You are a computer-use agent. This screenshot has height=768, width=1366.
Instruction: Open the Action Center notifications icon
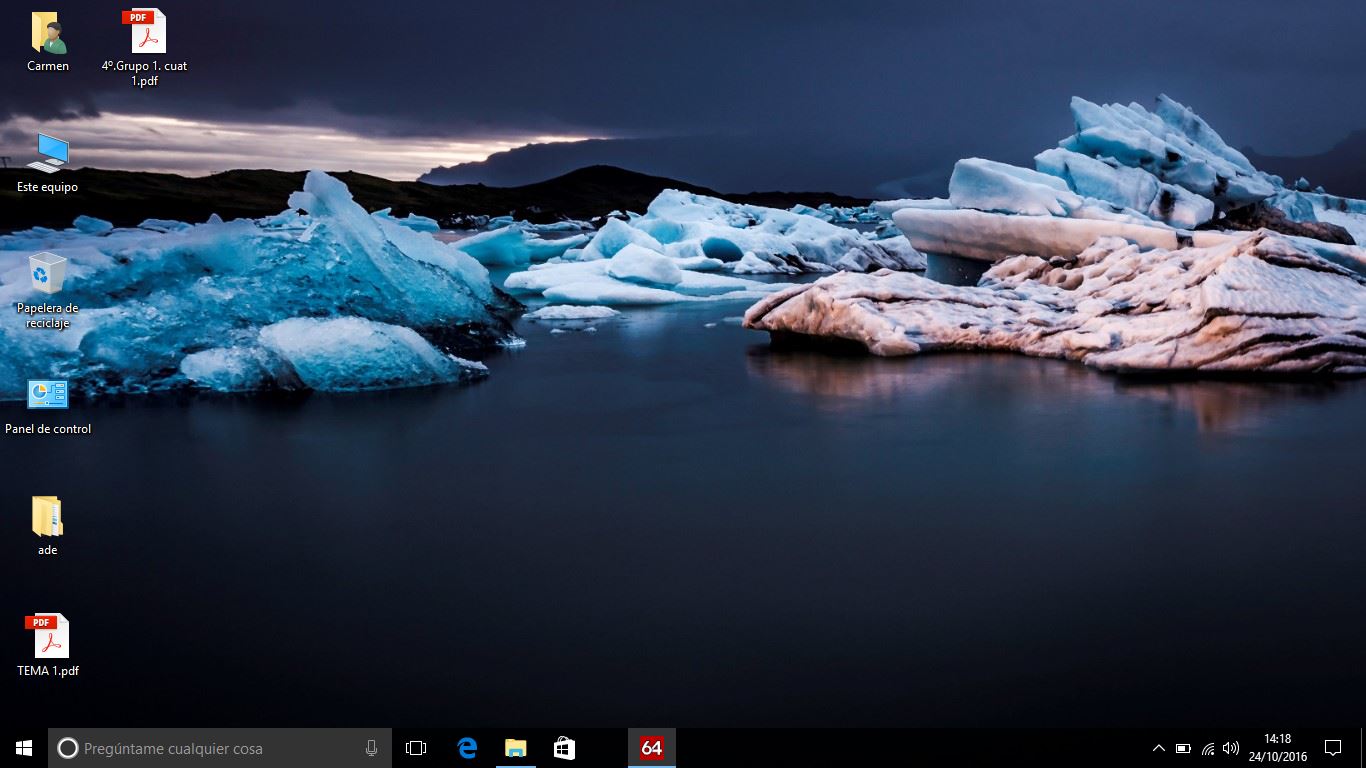(1332, 748)
